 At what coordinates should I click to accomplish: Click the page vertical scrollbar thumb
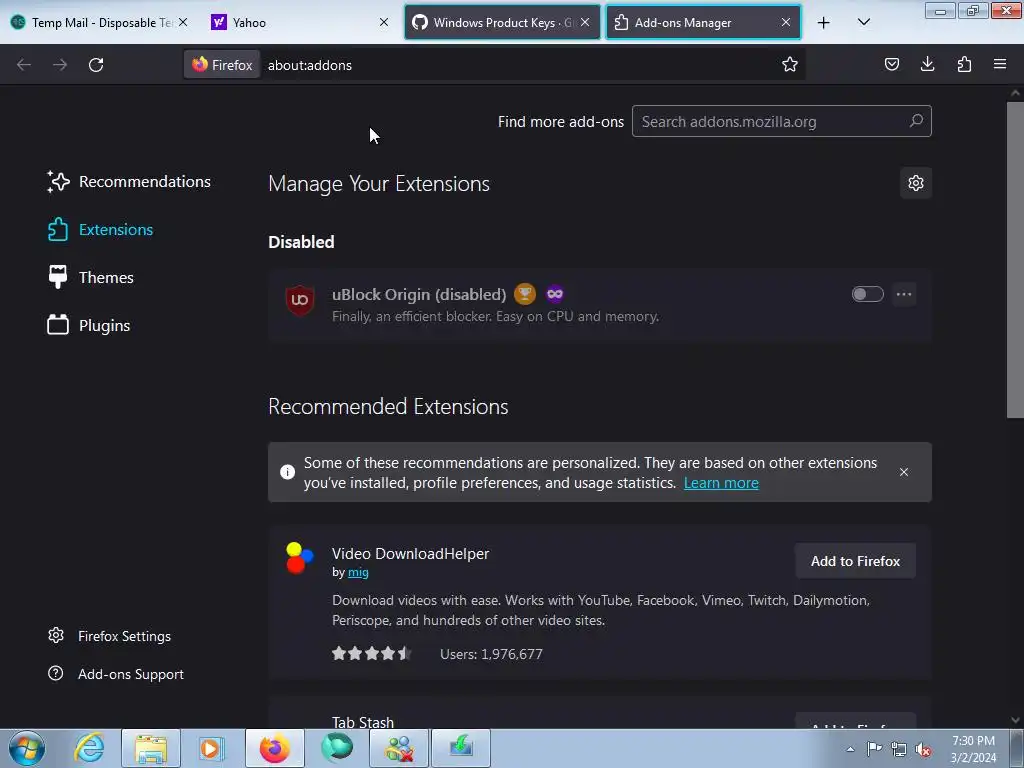pos(1015,259)
